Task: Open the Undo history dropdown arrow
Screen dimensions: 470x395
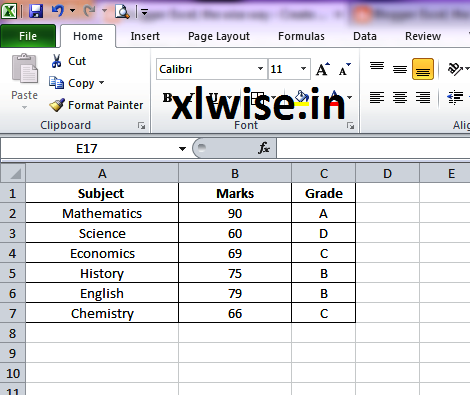Action: (72, 11)
